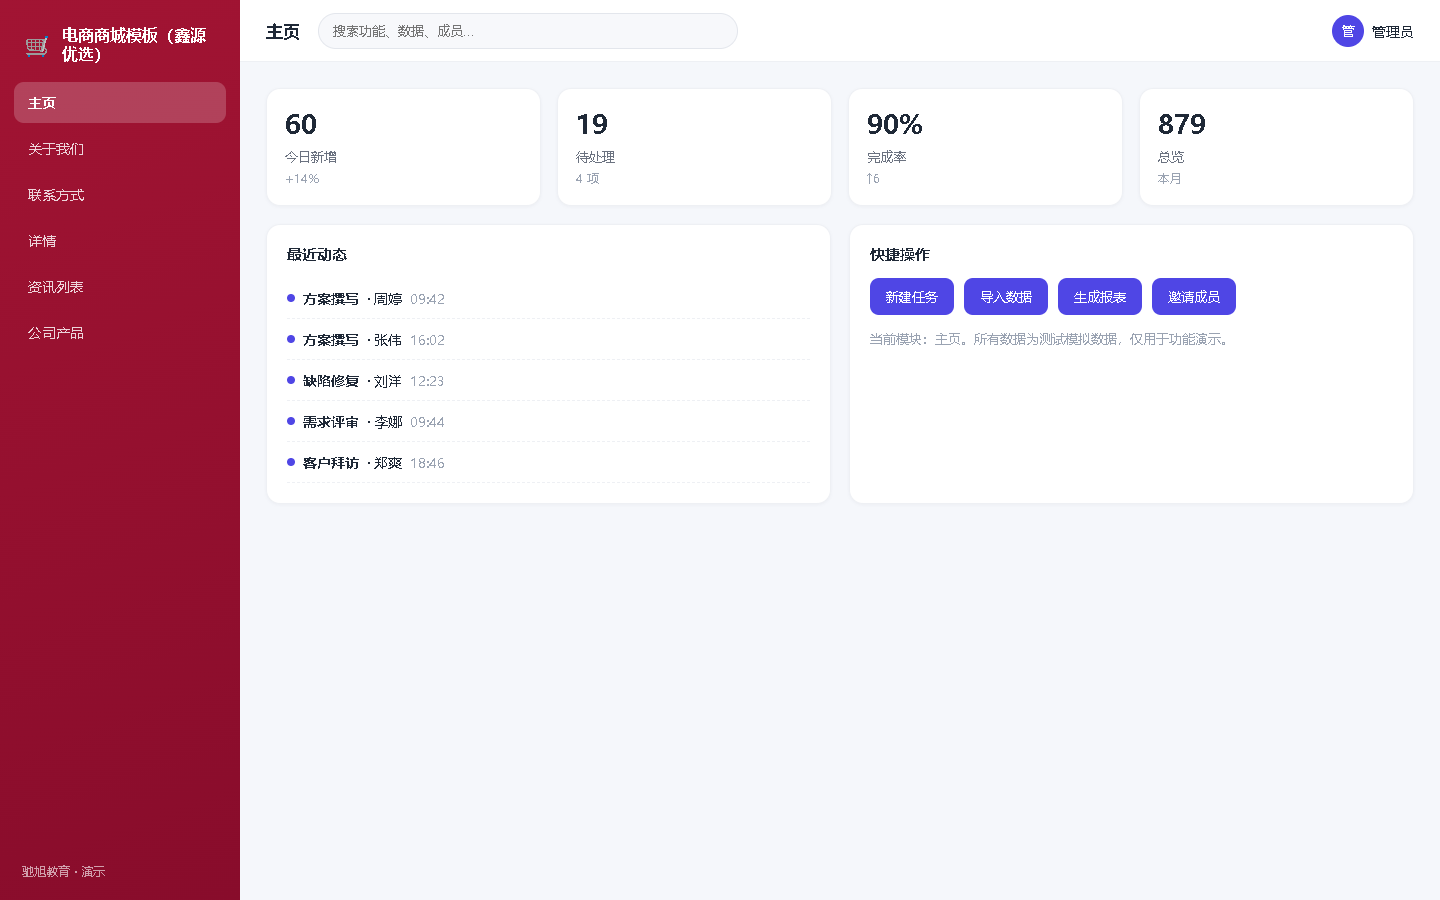Open the 主页 sidebar menu item
This screenshot has width=1440, height=900.
(120, 103)
